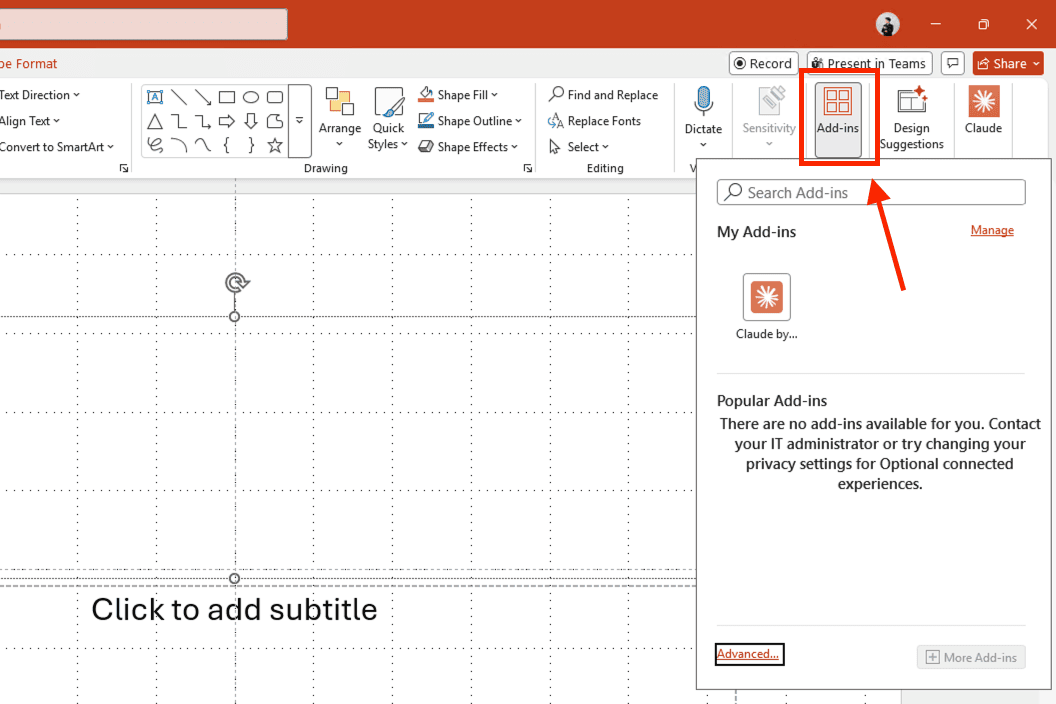Click the Manage link
This screenshot has height=704, width=1056.
(x=992, y=230)
